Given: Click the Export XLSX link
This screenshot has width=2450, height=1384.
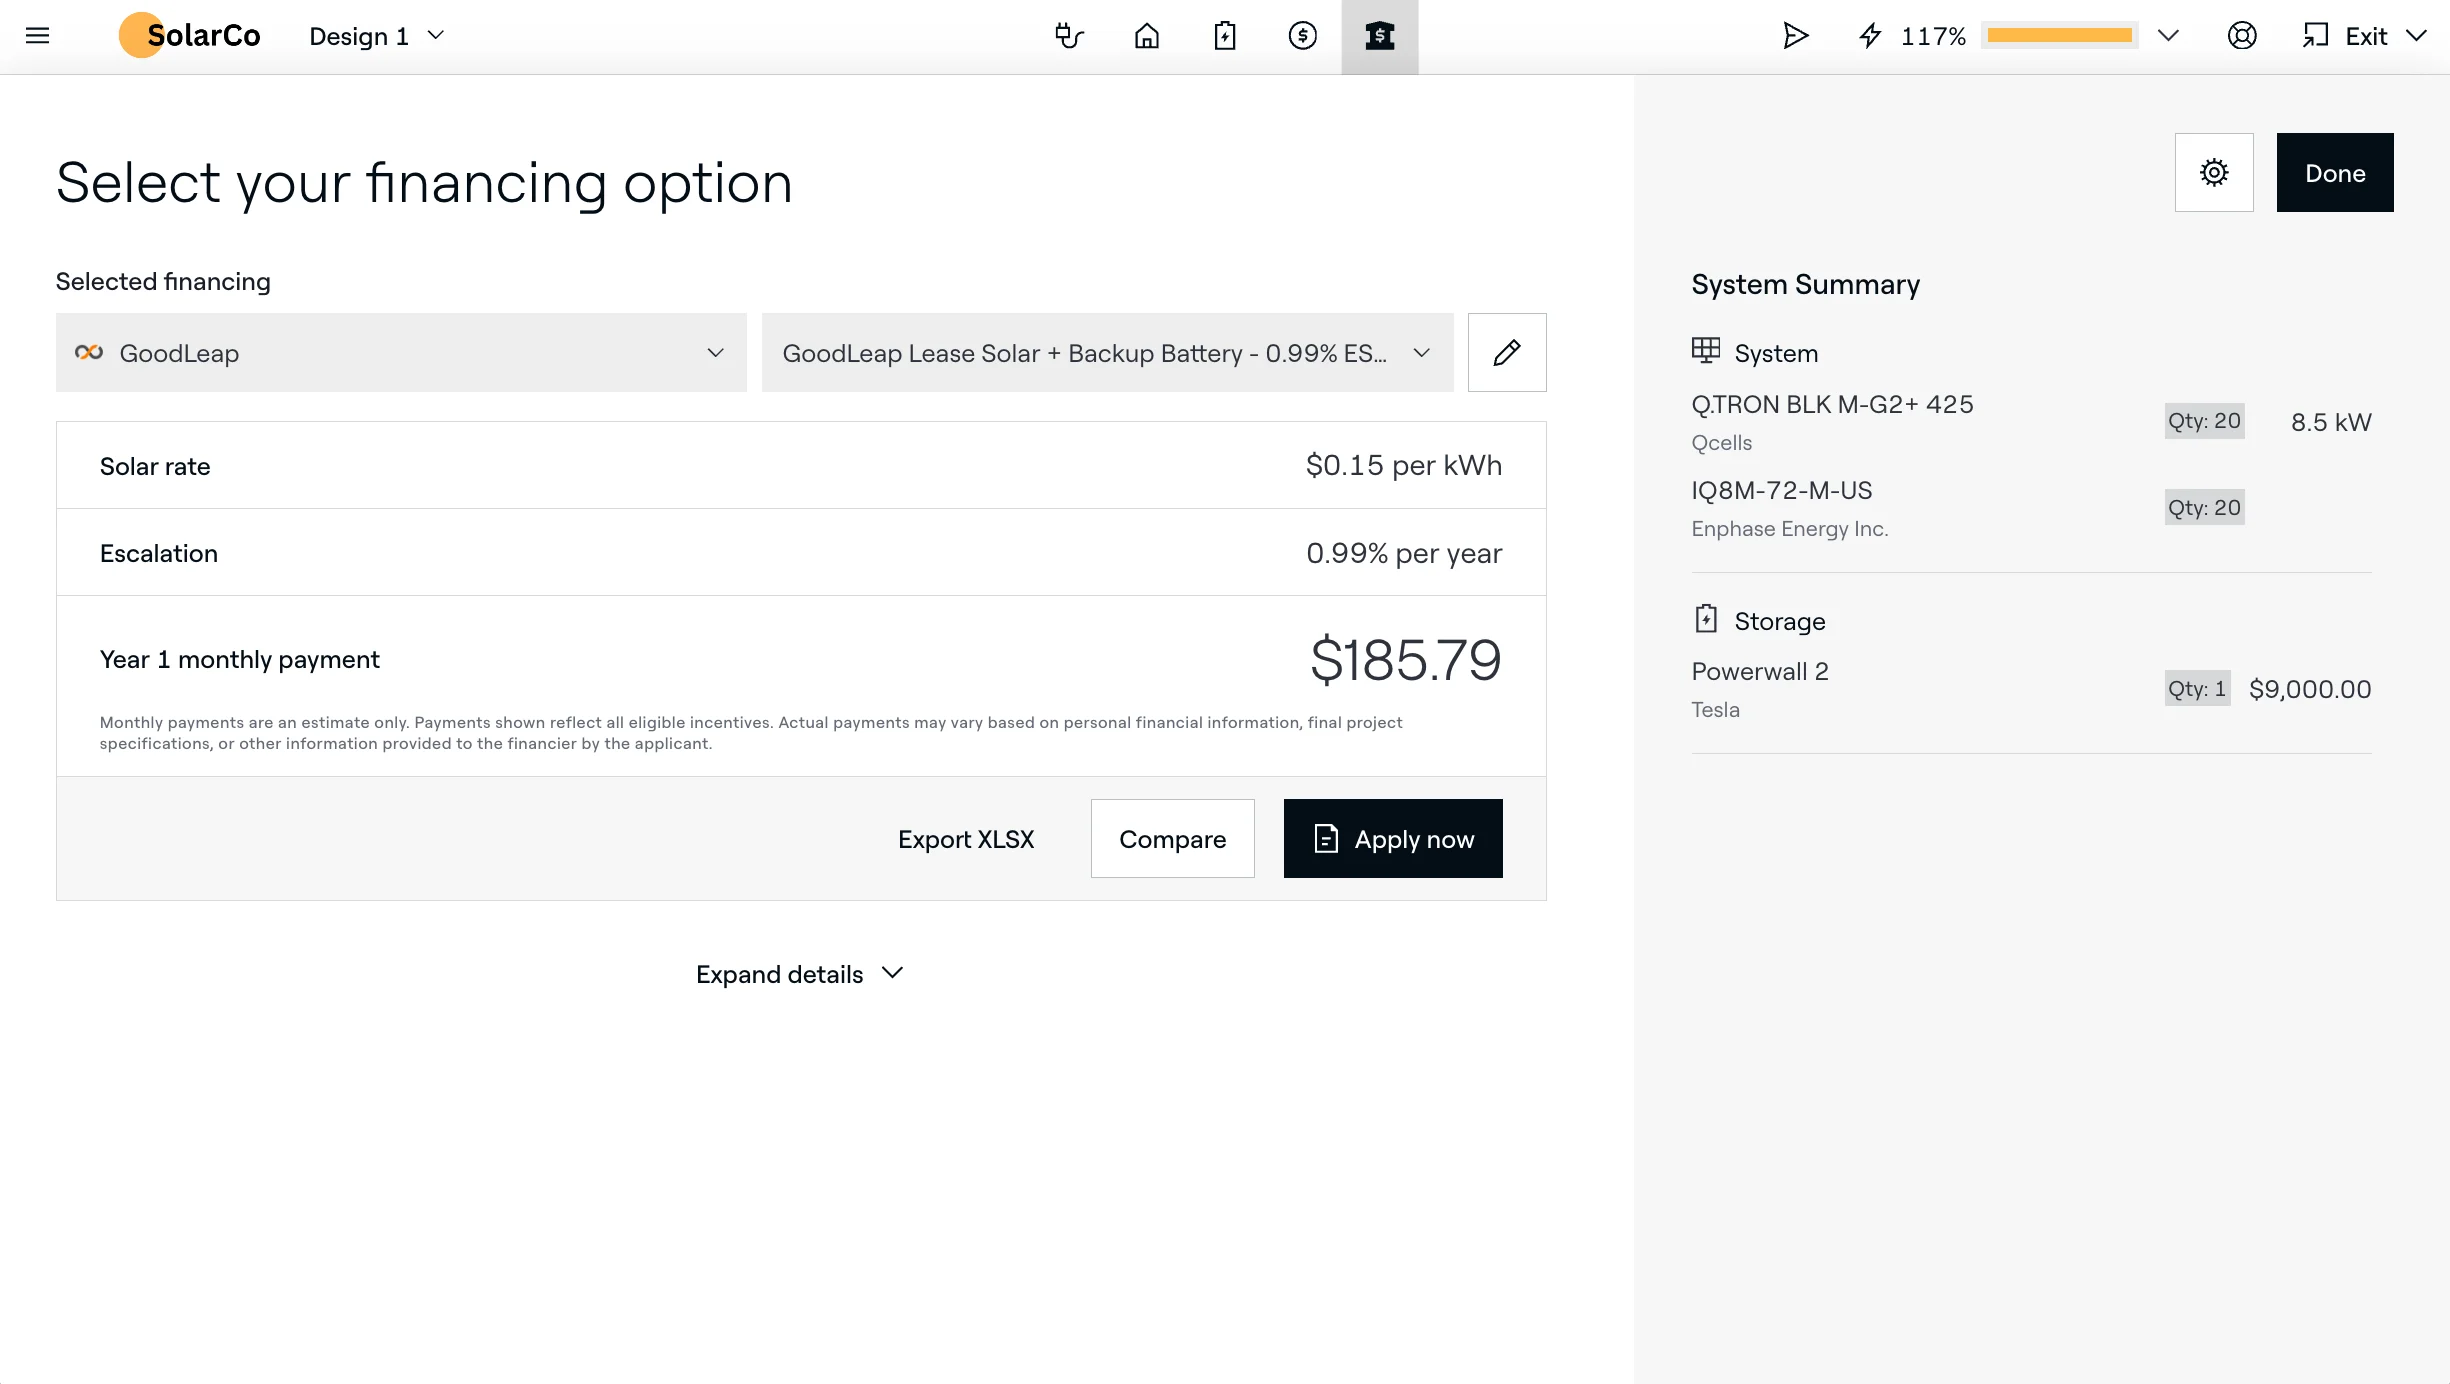Looking at the screenshot, I should 966,839.
